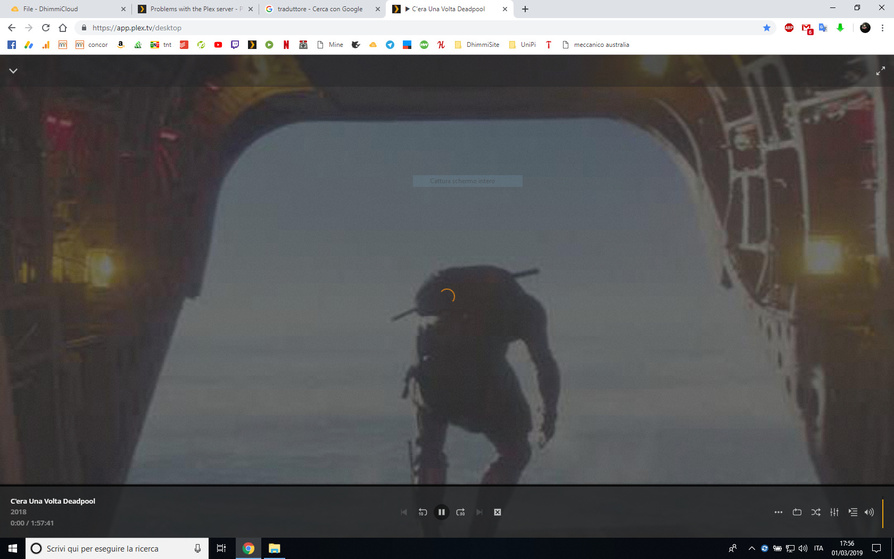Viewport: 894px width, 559px height.
Task: Switch to File - DhimmiCloud tab
Action: point(66,9)
